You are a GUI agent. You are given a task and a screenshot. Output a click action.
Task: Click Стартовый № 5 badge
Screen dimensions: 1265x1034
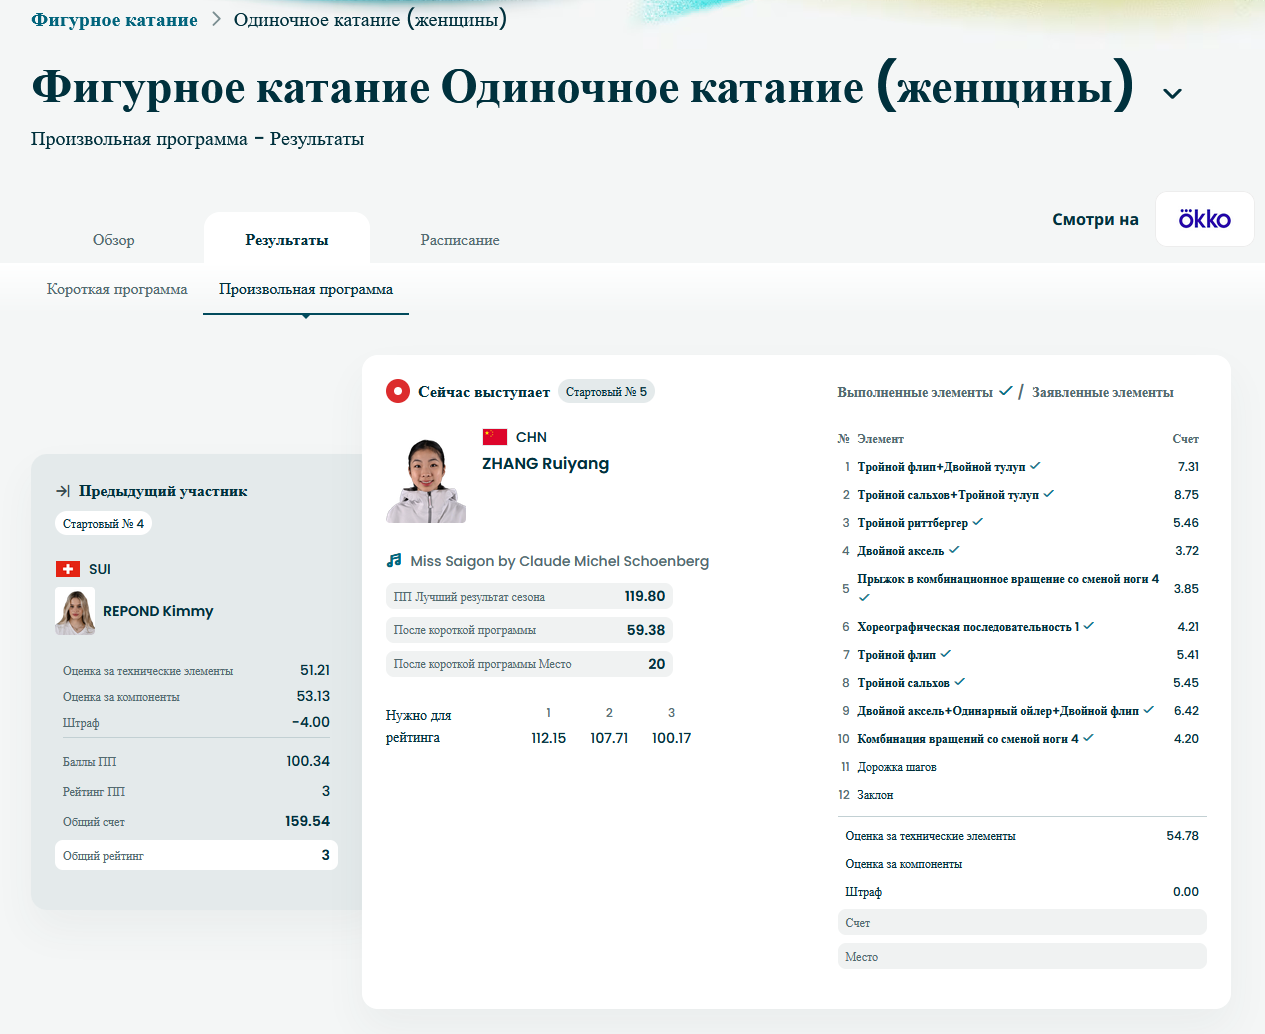[x=606, y=392]
